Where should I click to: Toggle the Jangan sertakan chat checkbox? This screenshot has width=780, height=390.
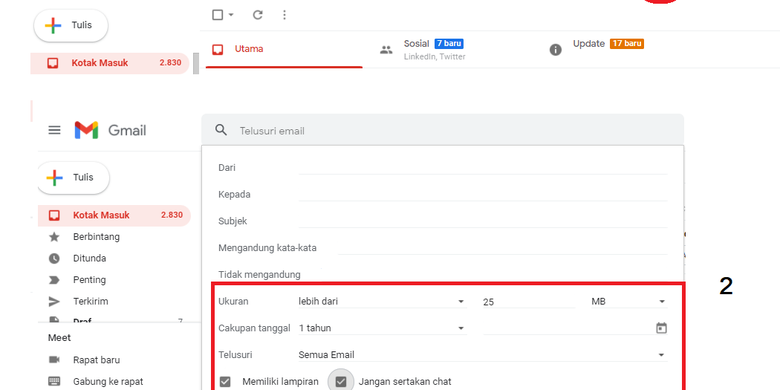pyautogui.click(x=341, y=382)
